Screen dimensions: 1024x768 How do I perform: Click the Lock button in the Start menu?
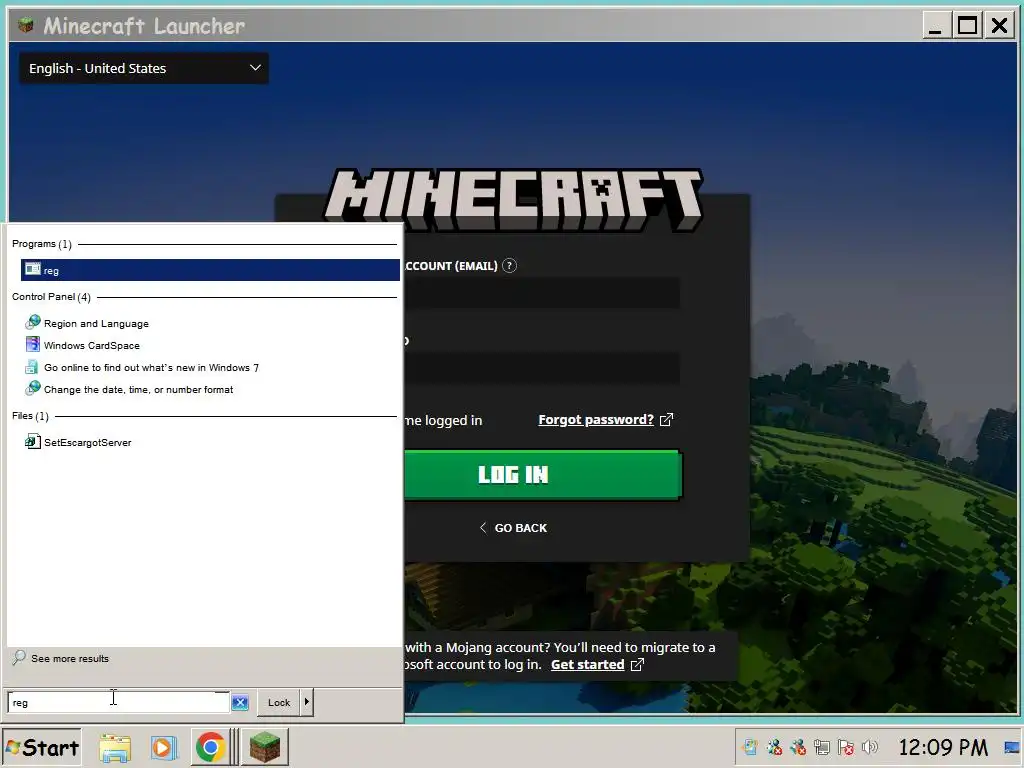[279, 703]
